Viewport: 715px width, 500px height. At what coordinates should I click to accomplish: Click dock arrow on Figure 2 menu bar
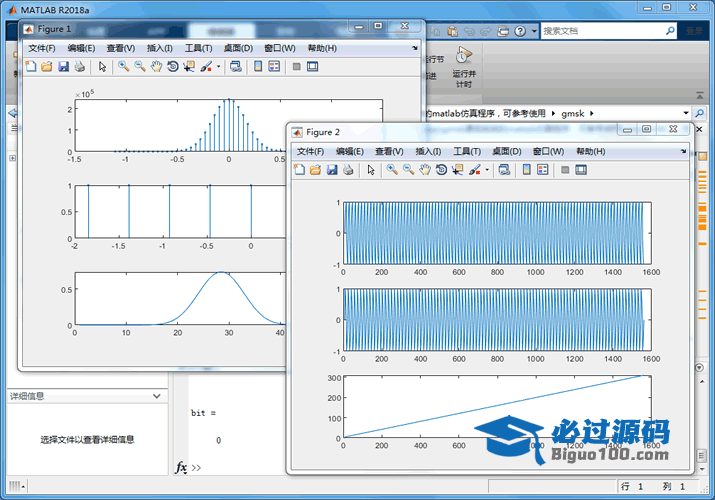(683, 151)
